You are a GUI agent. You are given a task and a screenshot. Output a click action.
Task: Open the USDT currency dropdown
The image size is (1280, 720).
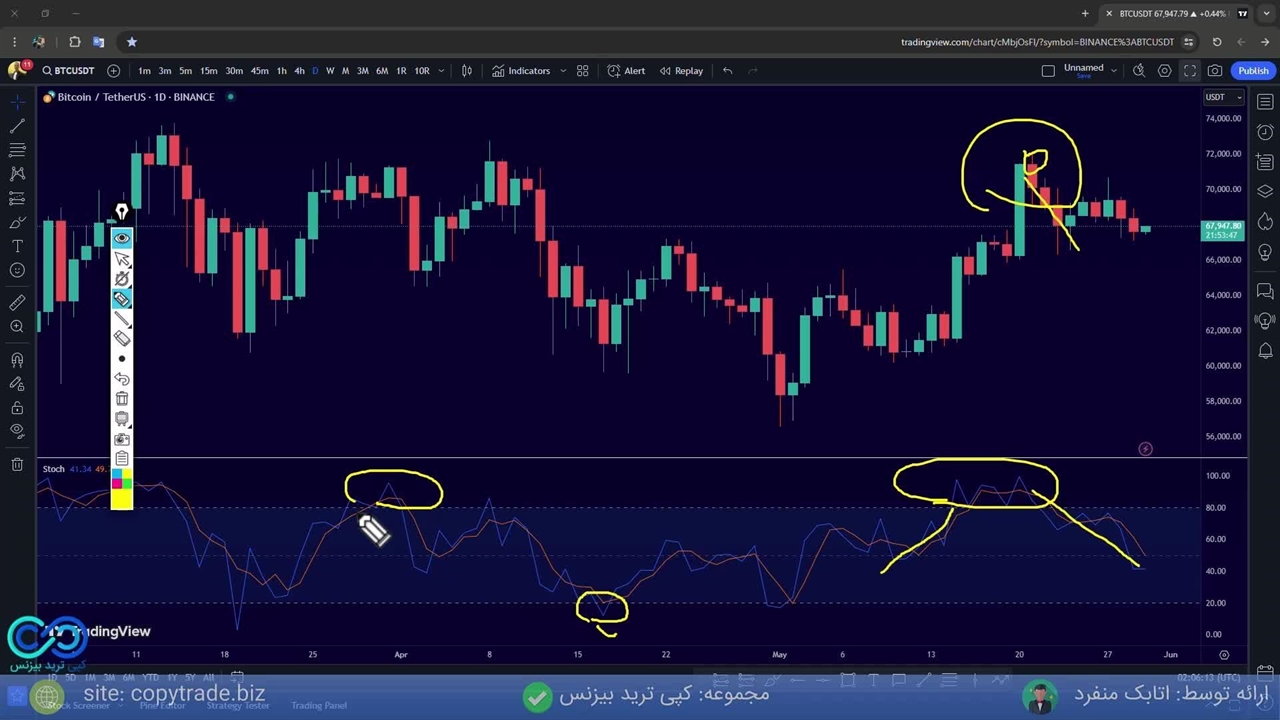click(x=1223, y=97)
